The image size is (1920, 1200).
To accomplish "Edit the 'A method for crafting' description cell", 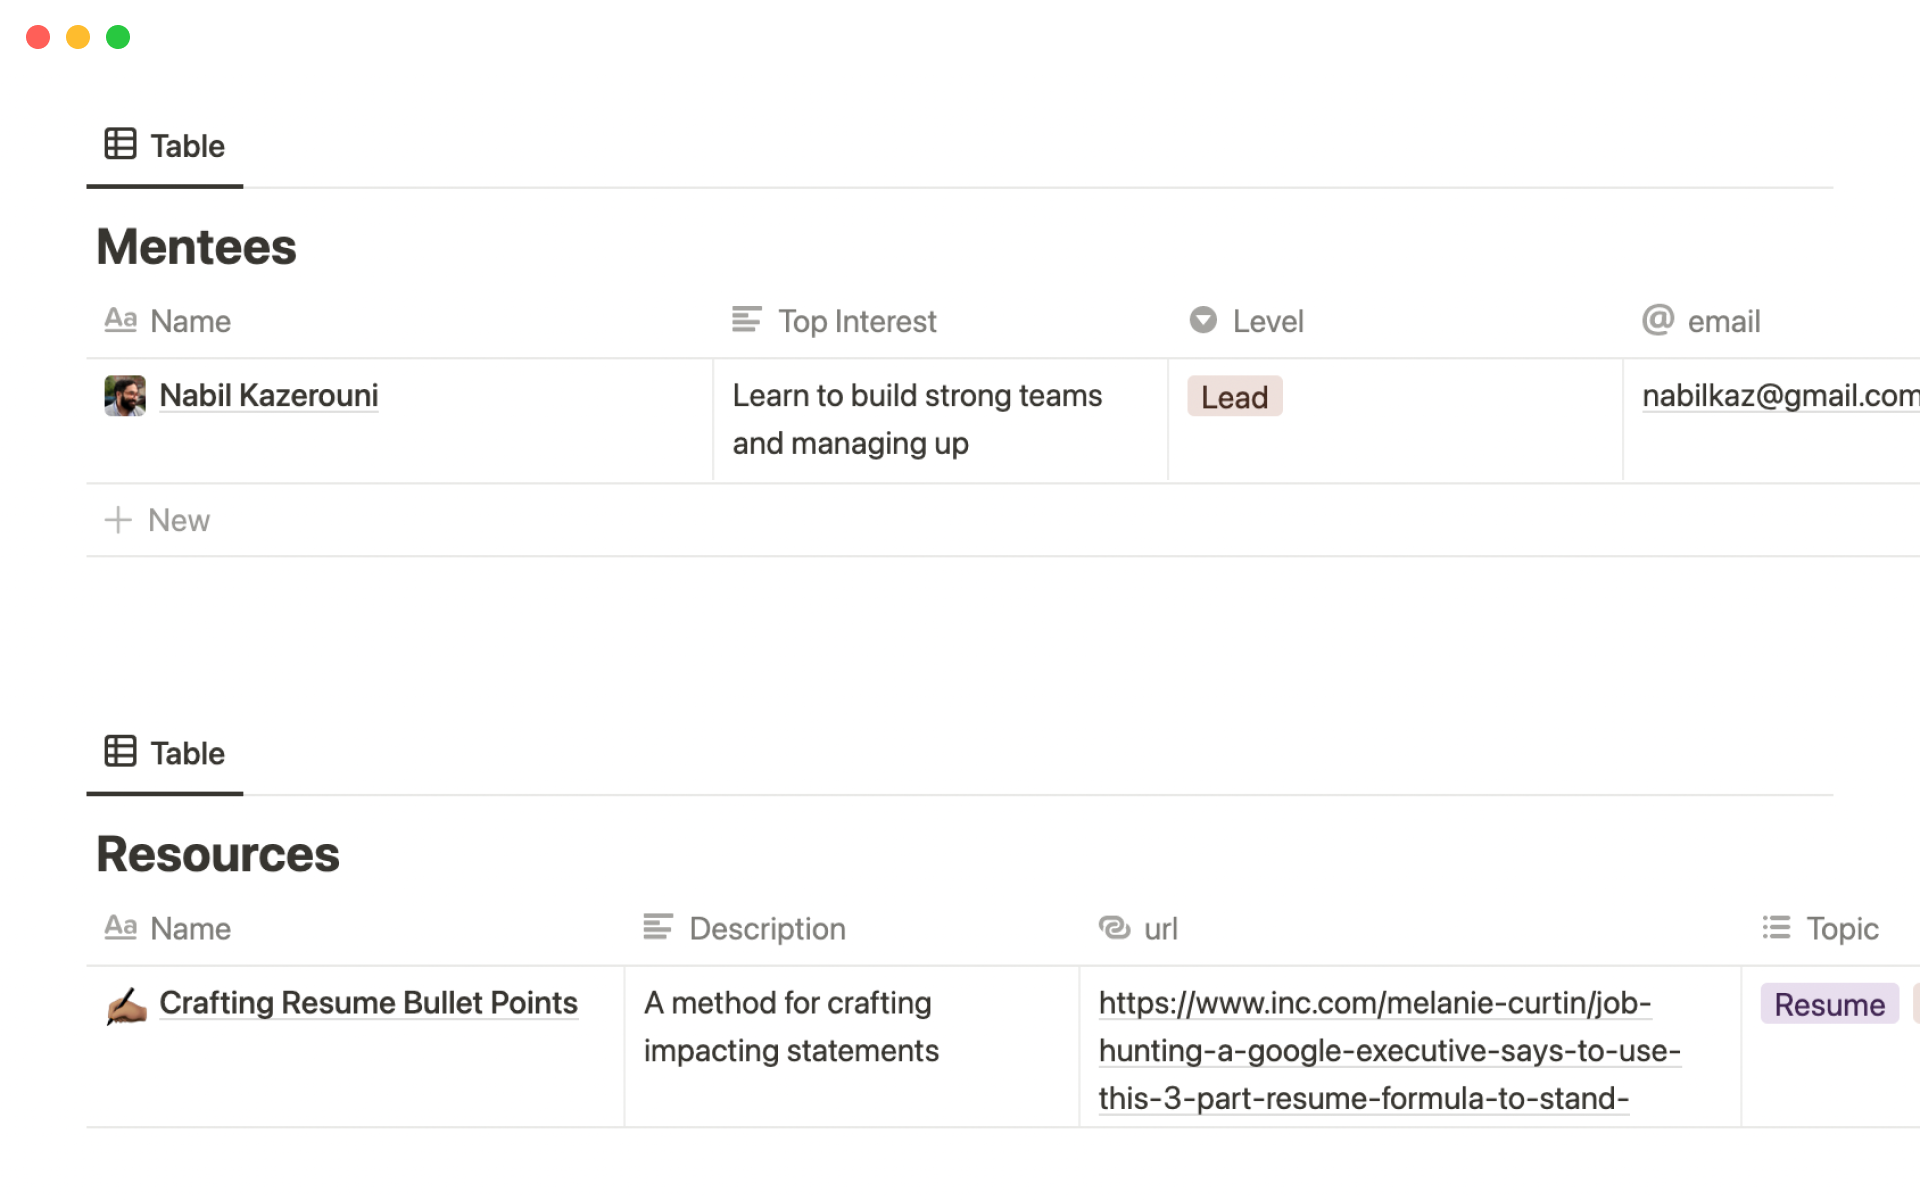I will [790, 1027].
